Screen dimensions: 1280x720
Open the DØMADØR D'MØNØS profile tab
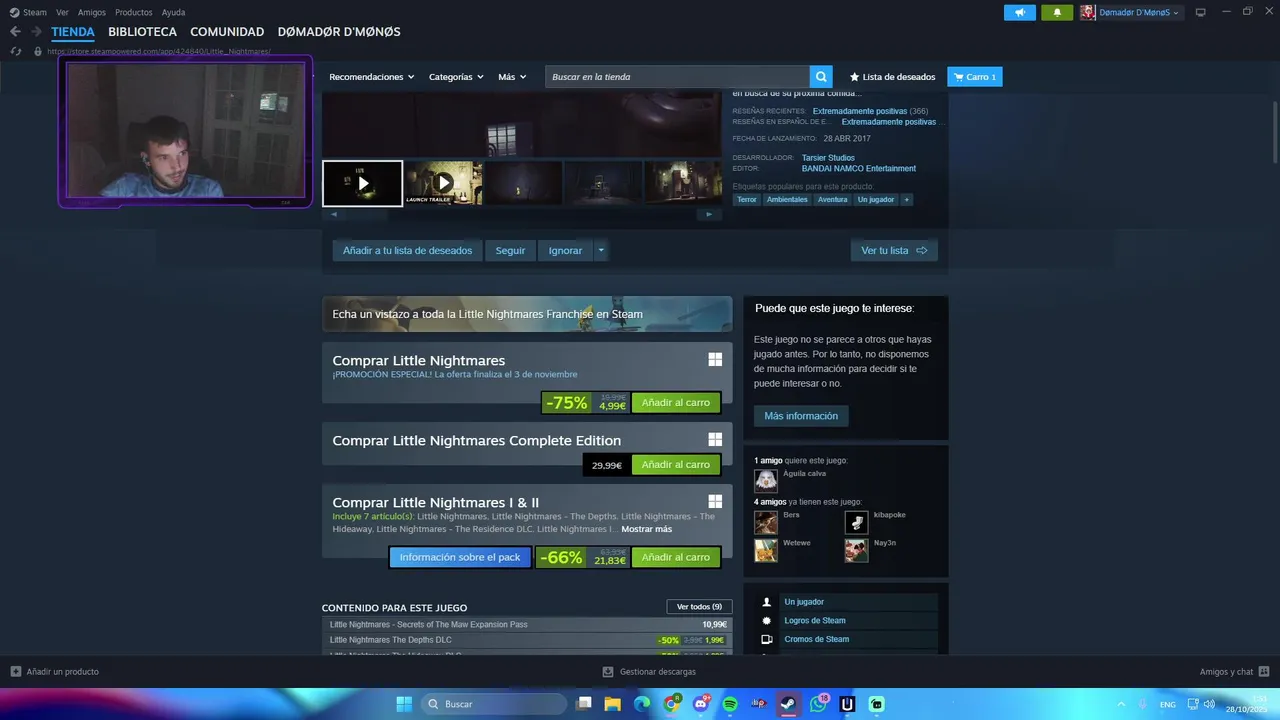click(x=339, y=32)
